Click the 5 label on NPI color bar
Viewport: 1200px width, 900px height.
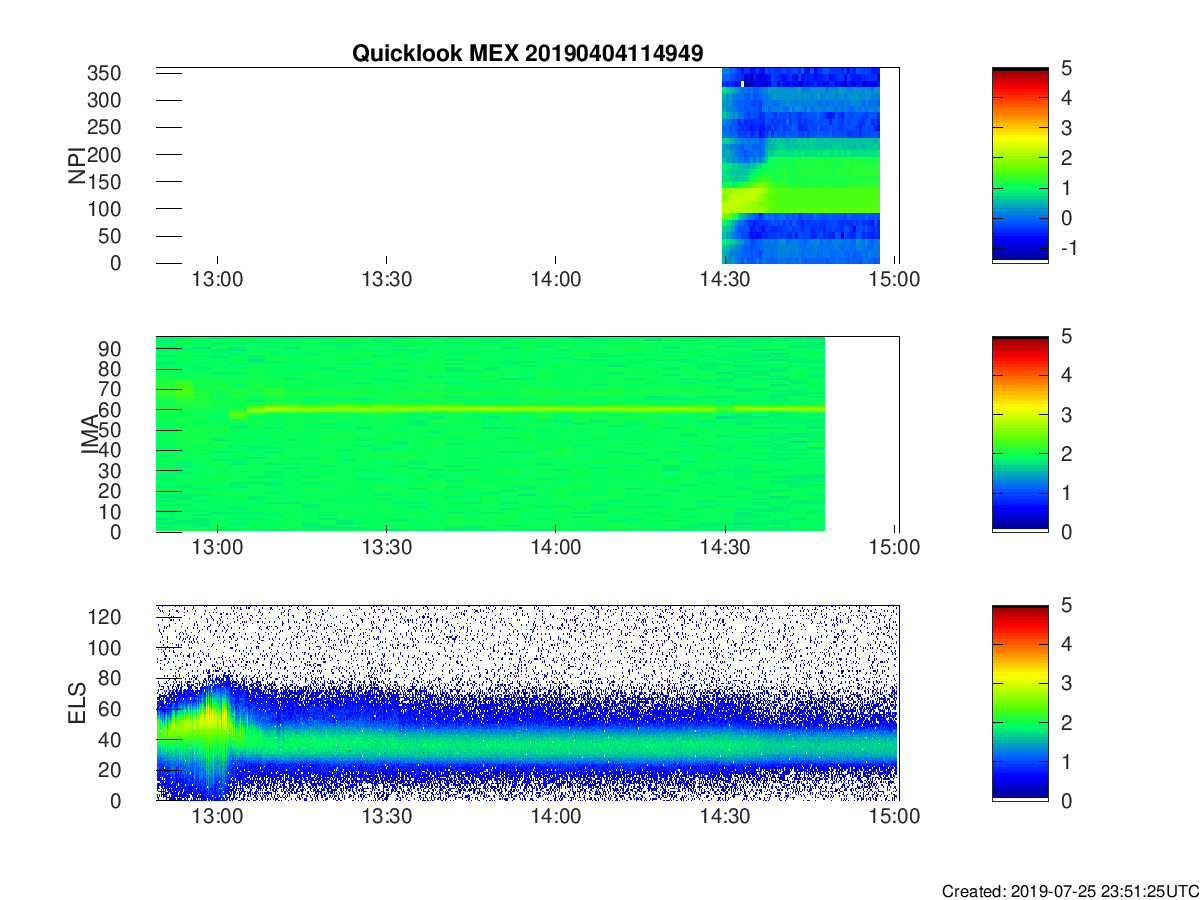(x=1065, y=69)
